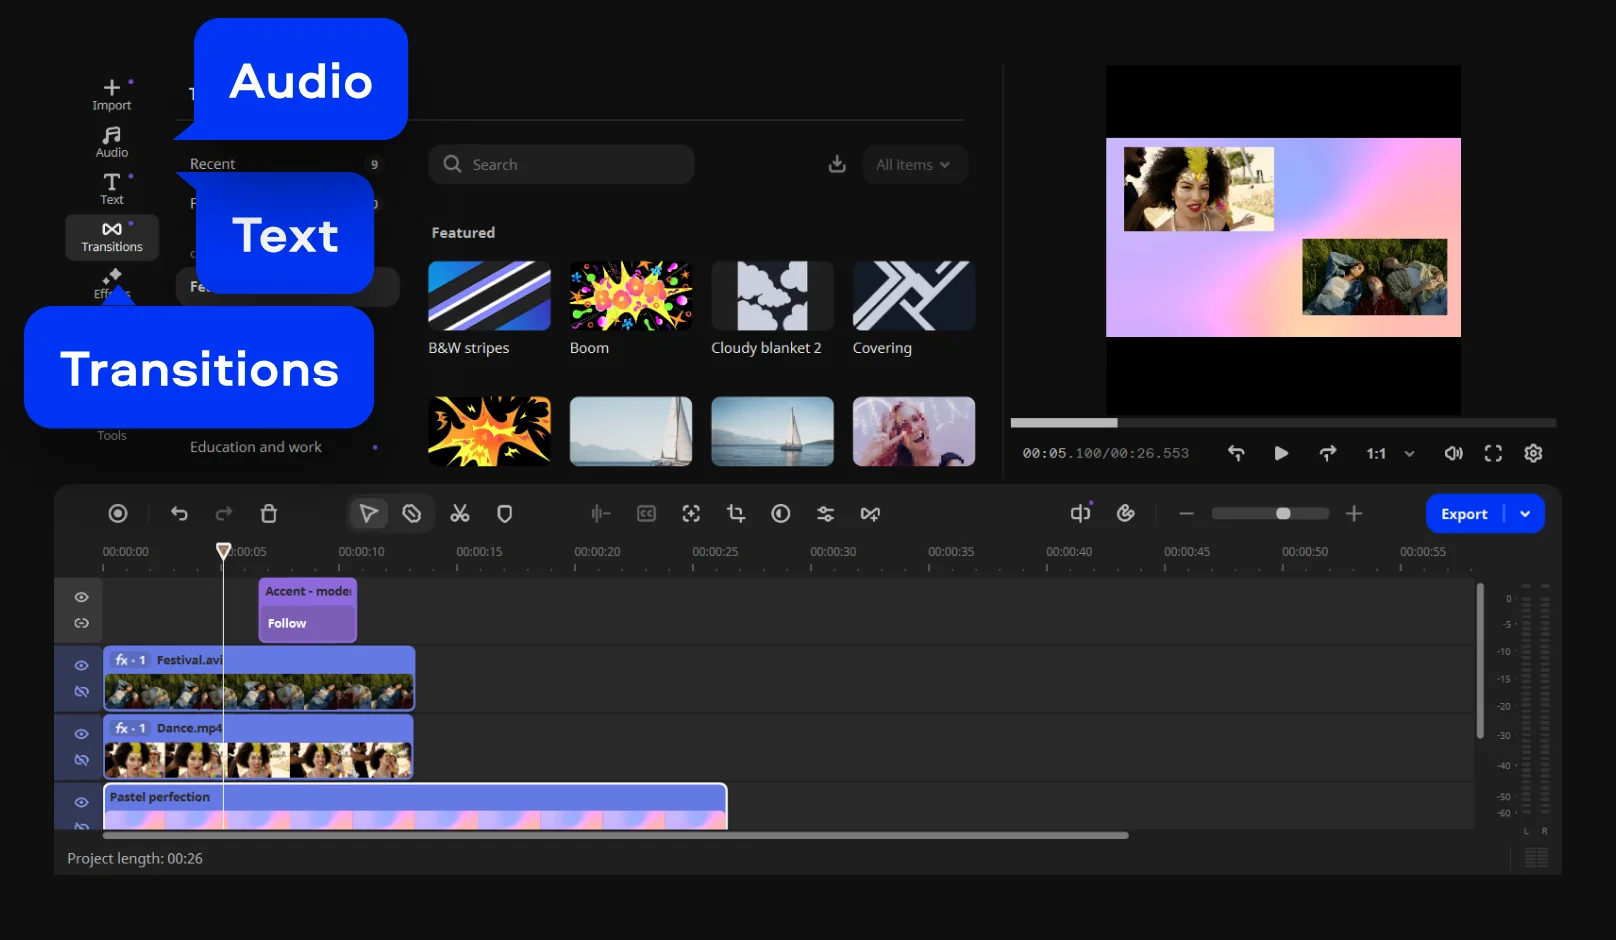The height and width of the screenshot is (940, 1616).
Task: Click the Export button
Action: [x=1464, y=514]
